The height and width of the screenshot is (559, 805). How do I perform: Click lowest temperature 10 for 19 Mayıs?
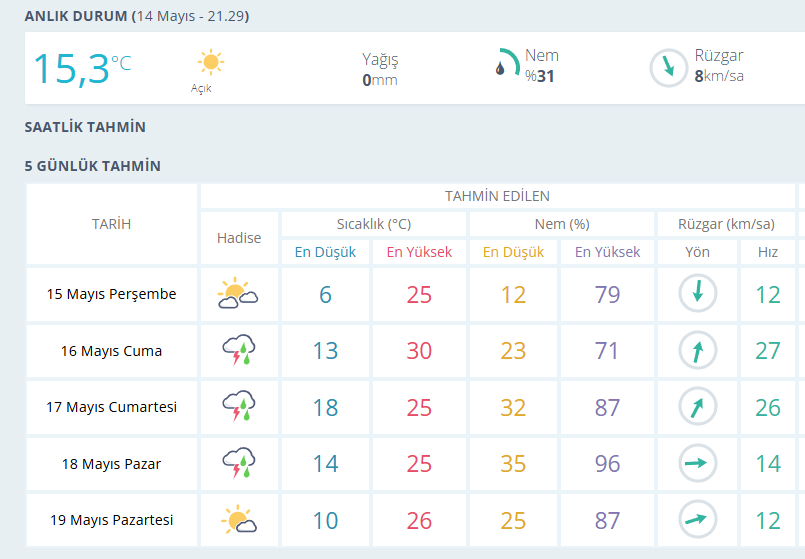(325, 521)
